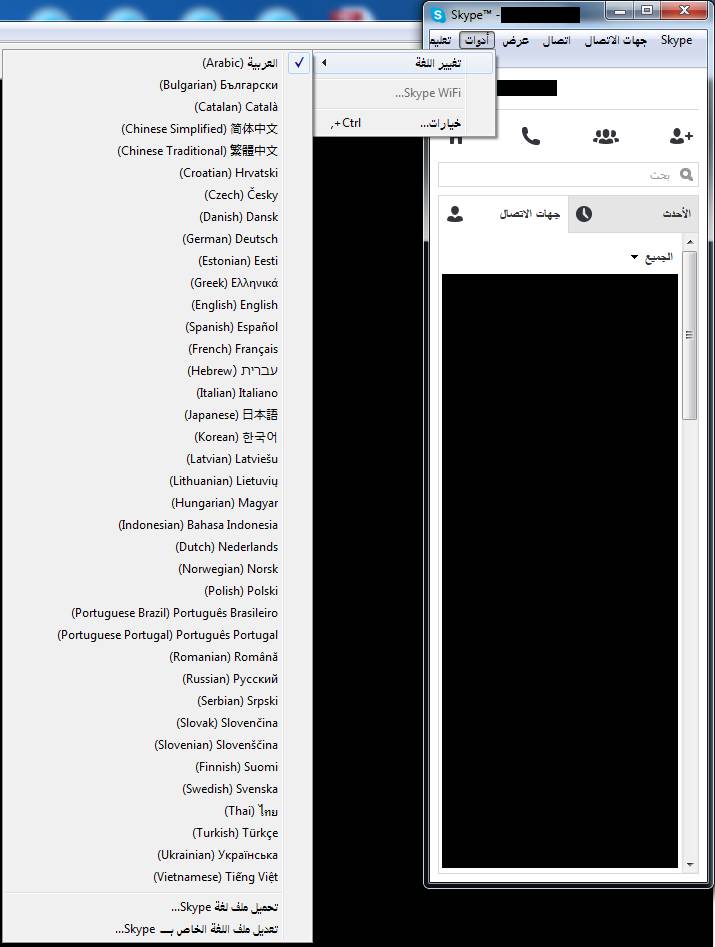Choose خيارات... from tools menu
Screen dimensions: 715x947
[404, 123]
